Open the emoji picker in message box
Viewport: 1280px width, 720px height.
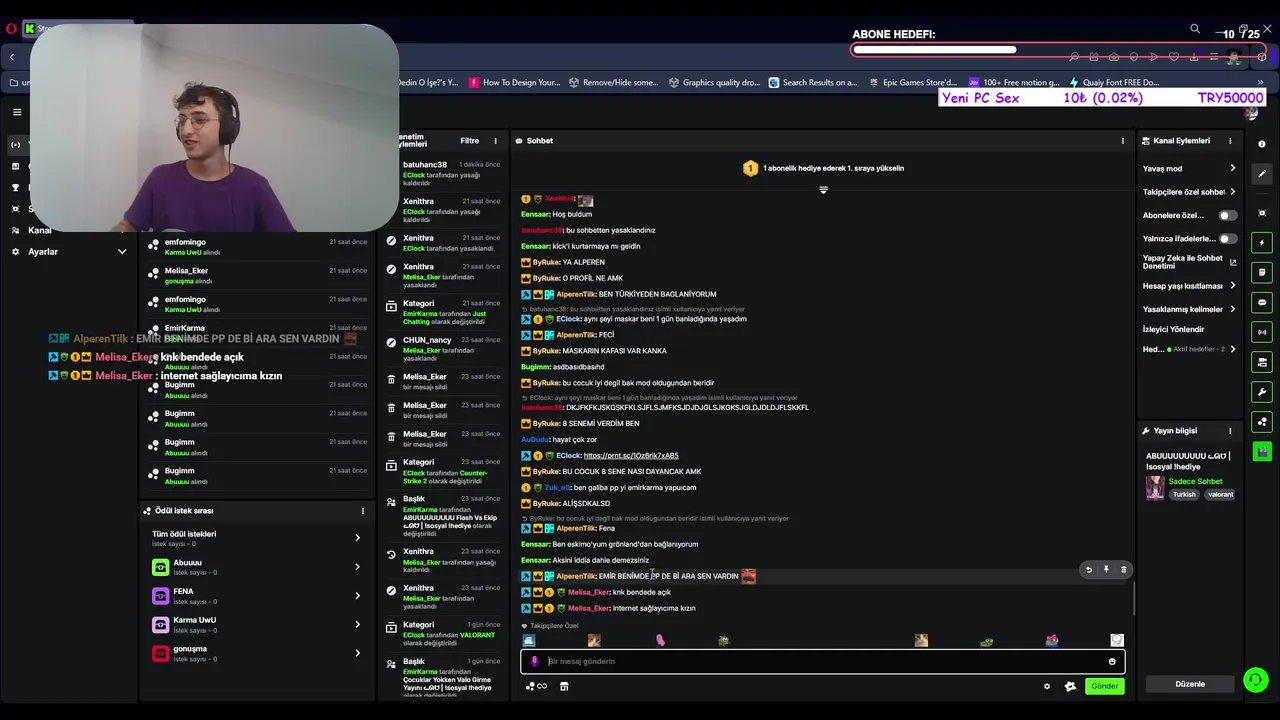pyautogui.click(x=1112, y=661)
